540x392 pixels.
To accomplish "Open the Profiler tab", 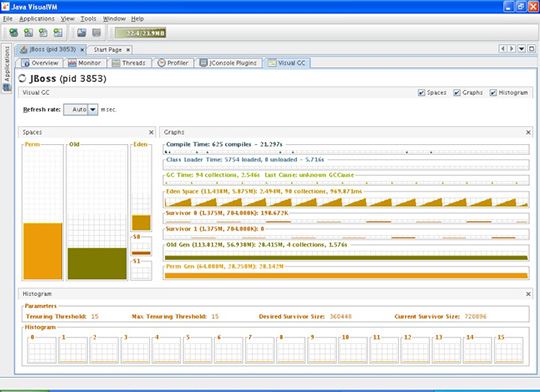I will tap(173, 63).
